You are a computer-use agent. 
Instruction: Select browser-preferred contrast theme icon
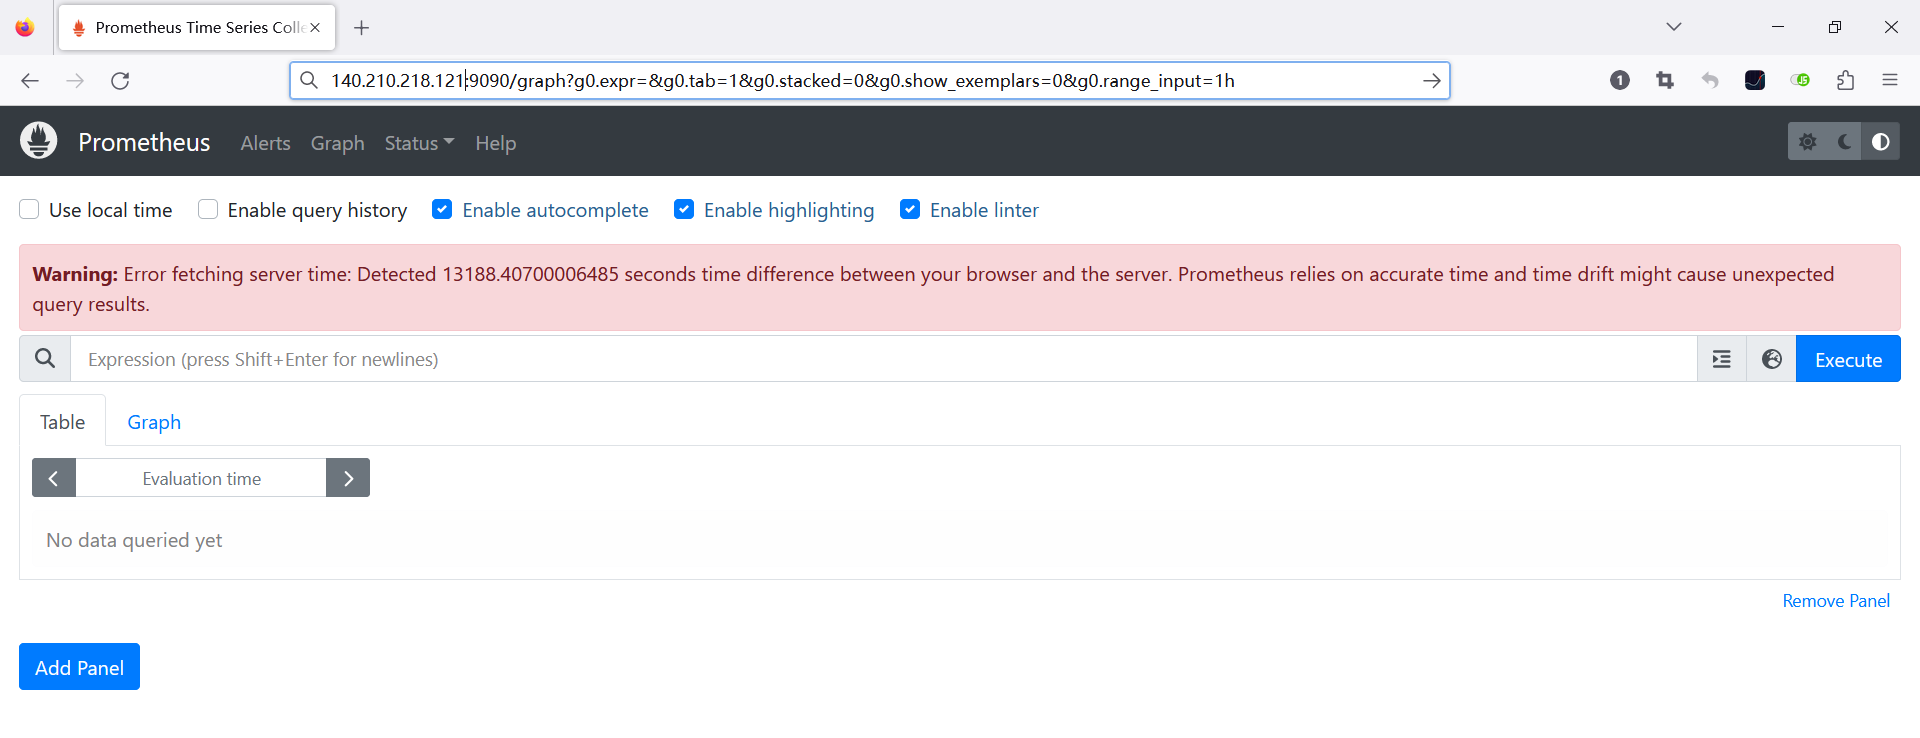click(x=1880, y=142)
